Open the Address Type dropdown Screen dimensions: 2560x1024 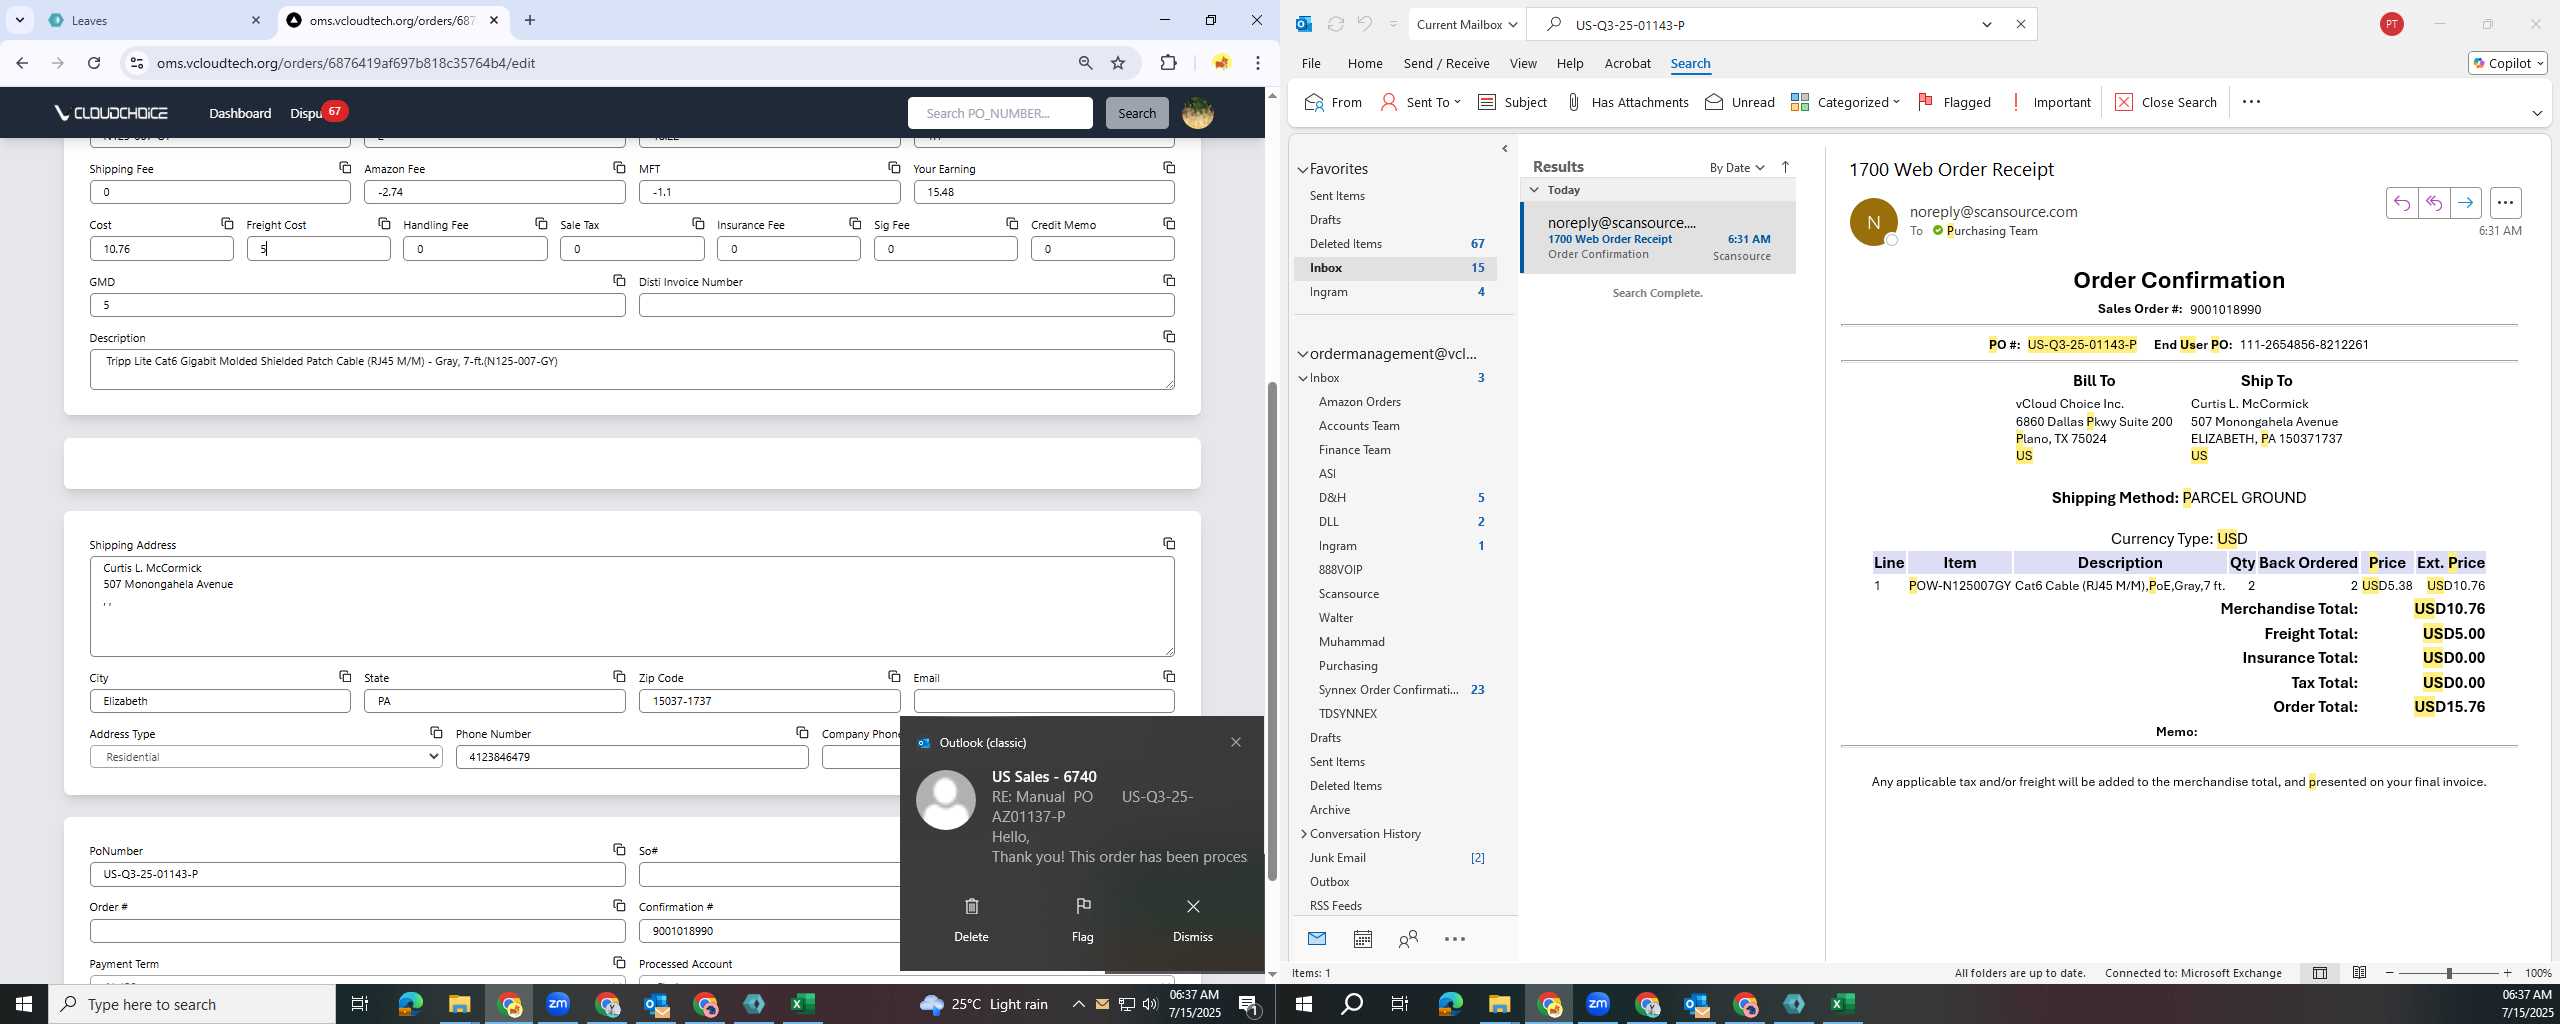click(266, 757)
